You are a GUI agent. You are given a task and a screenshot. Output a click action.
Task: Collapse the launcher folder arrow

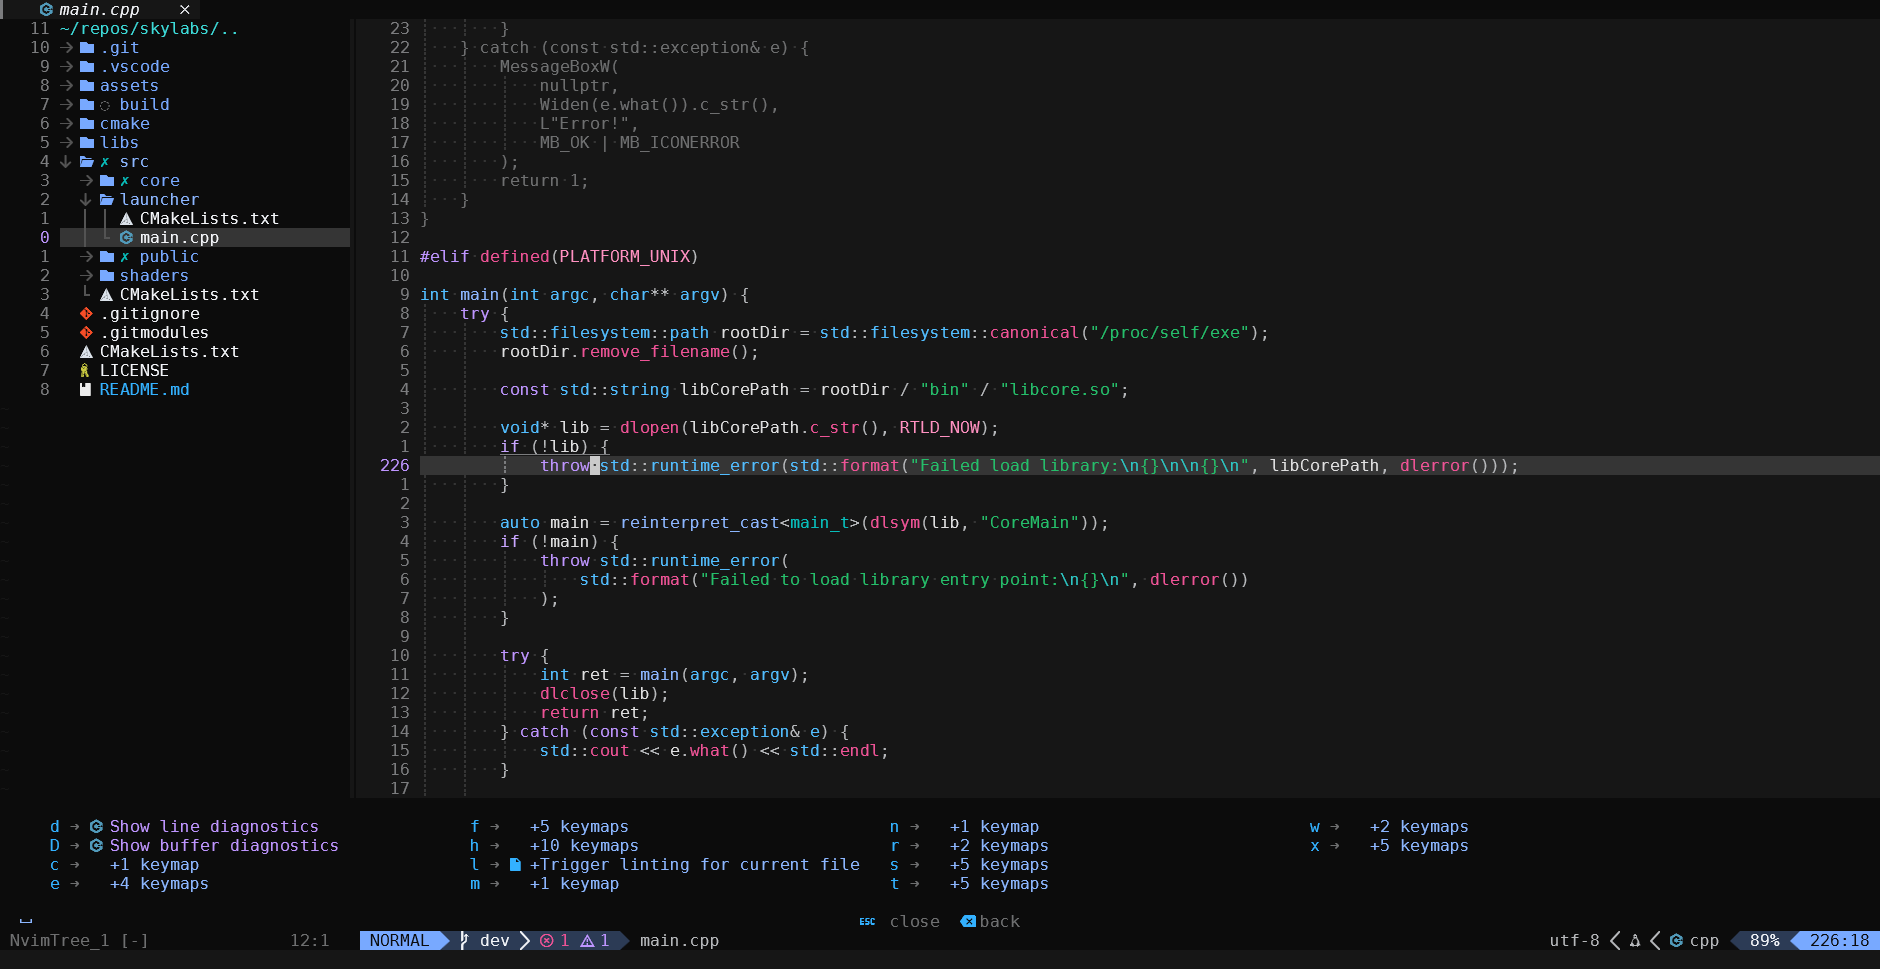86,200
